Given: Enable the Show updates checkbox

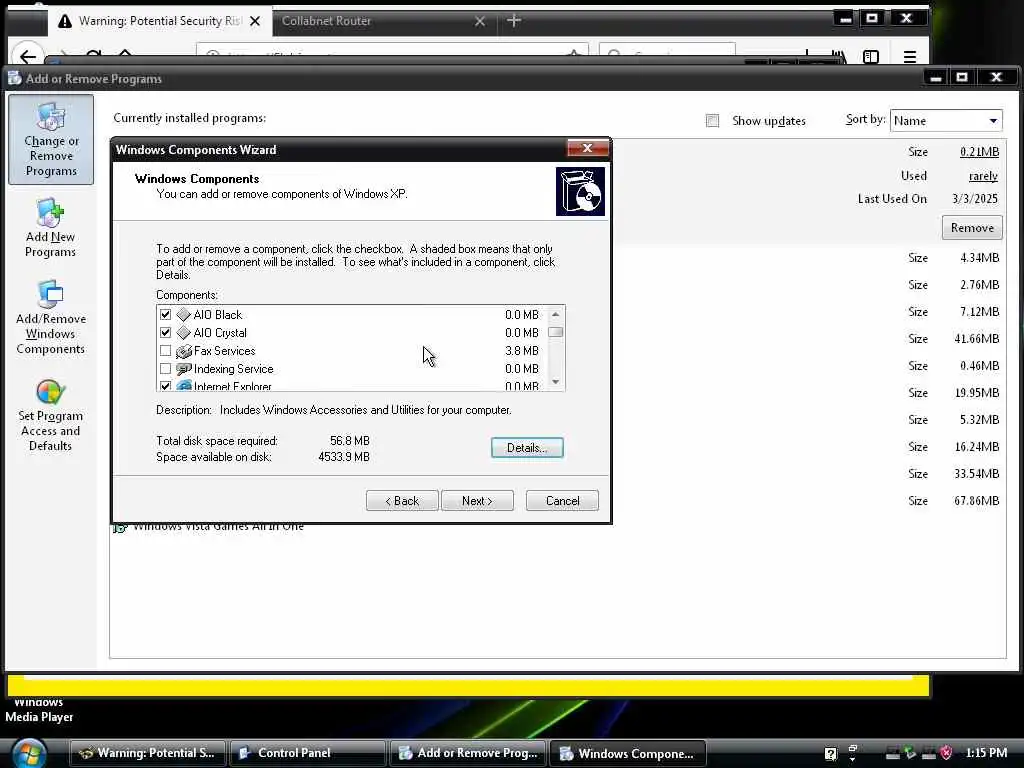Looking at the screenshot, I should pos(712,121).
